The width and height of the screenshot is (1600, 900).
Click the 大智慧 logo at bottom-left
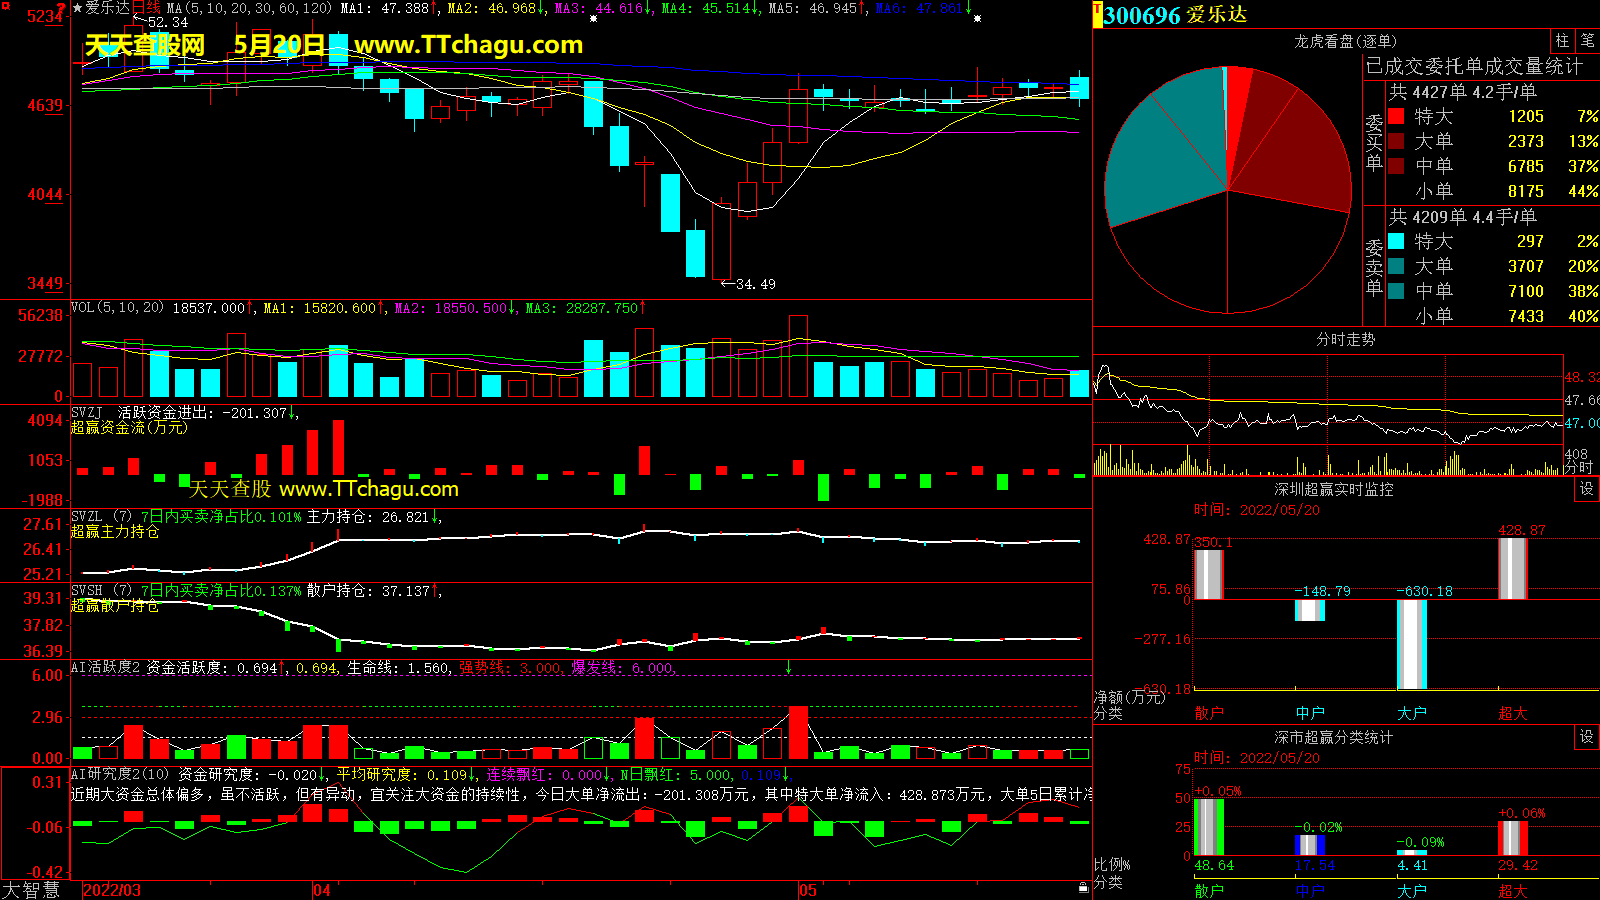pos(31,889)
